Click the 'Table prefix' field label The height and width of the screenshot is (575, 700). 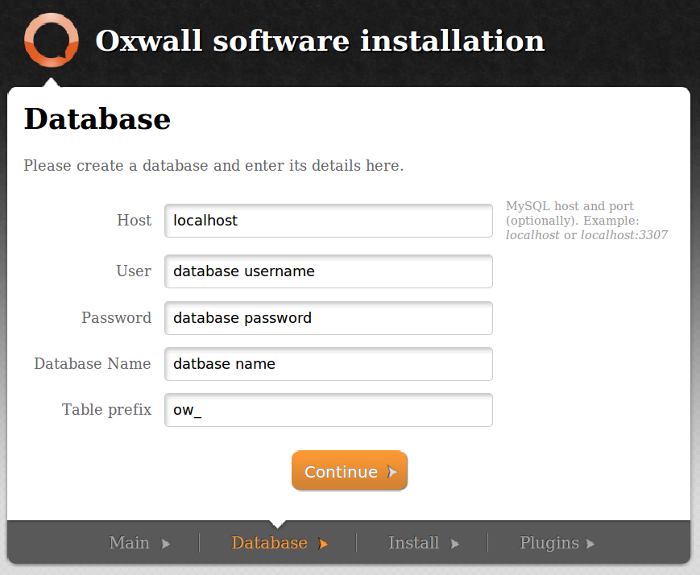(x=107, y=409)
